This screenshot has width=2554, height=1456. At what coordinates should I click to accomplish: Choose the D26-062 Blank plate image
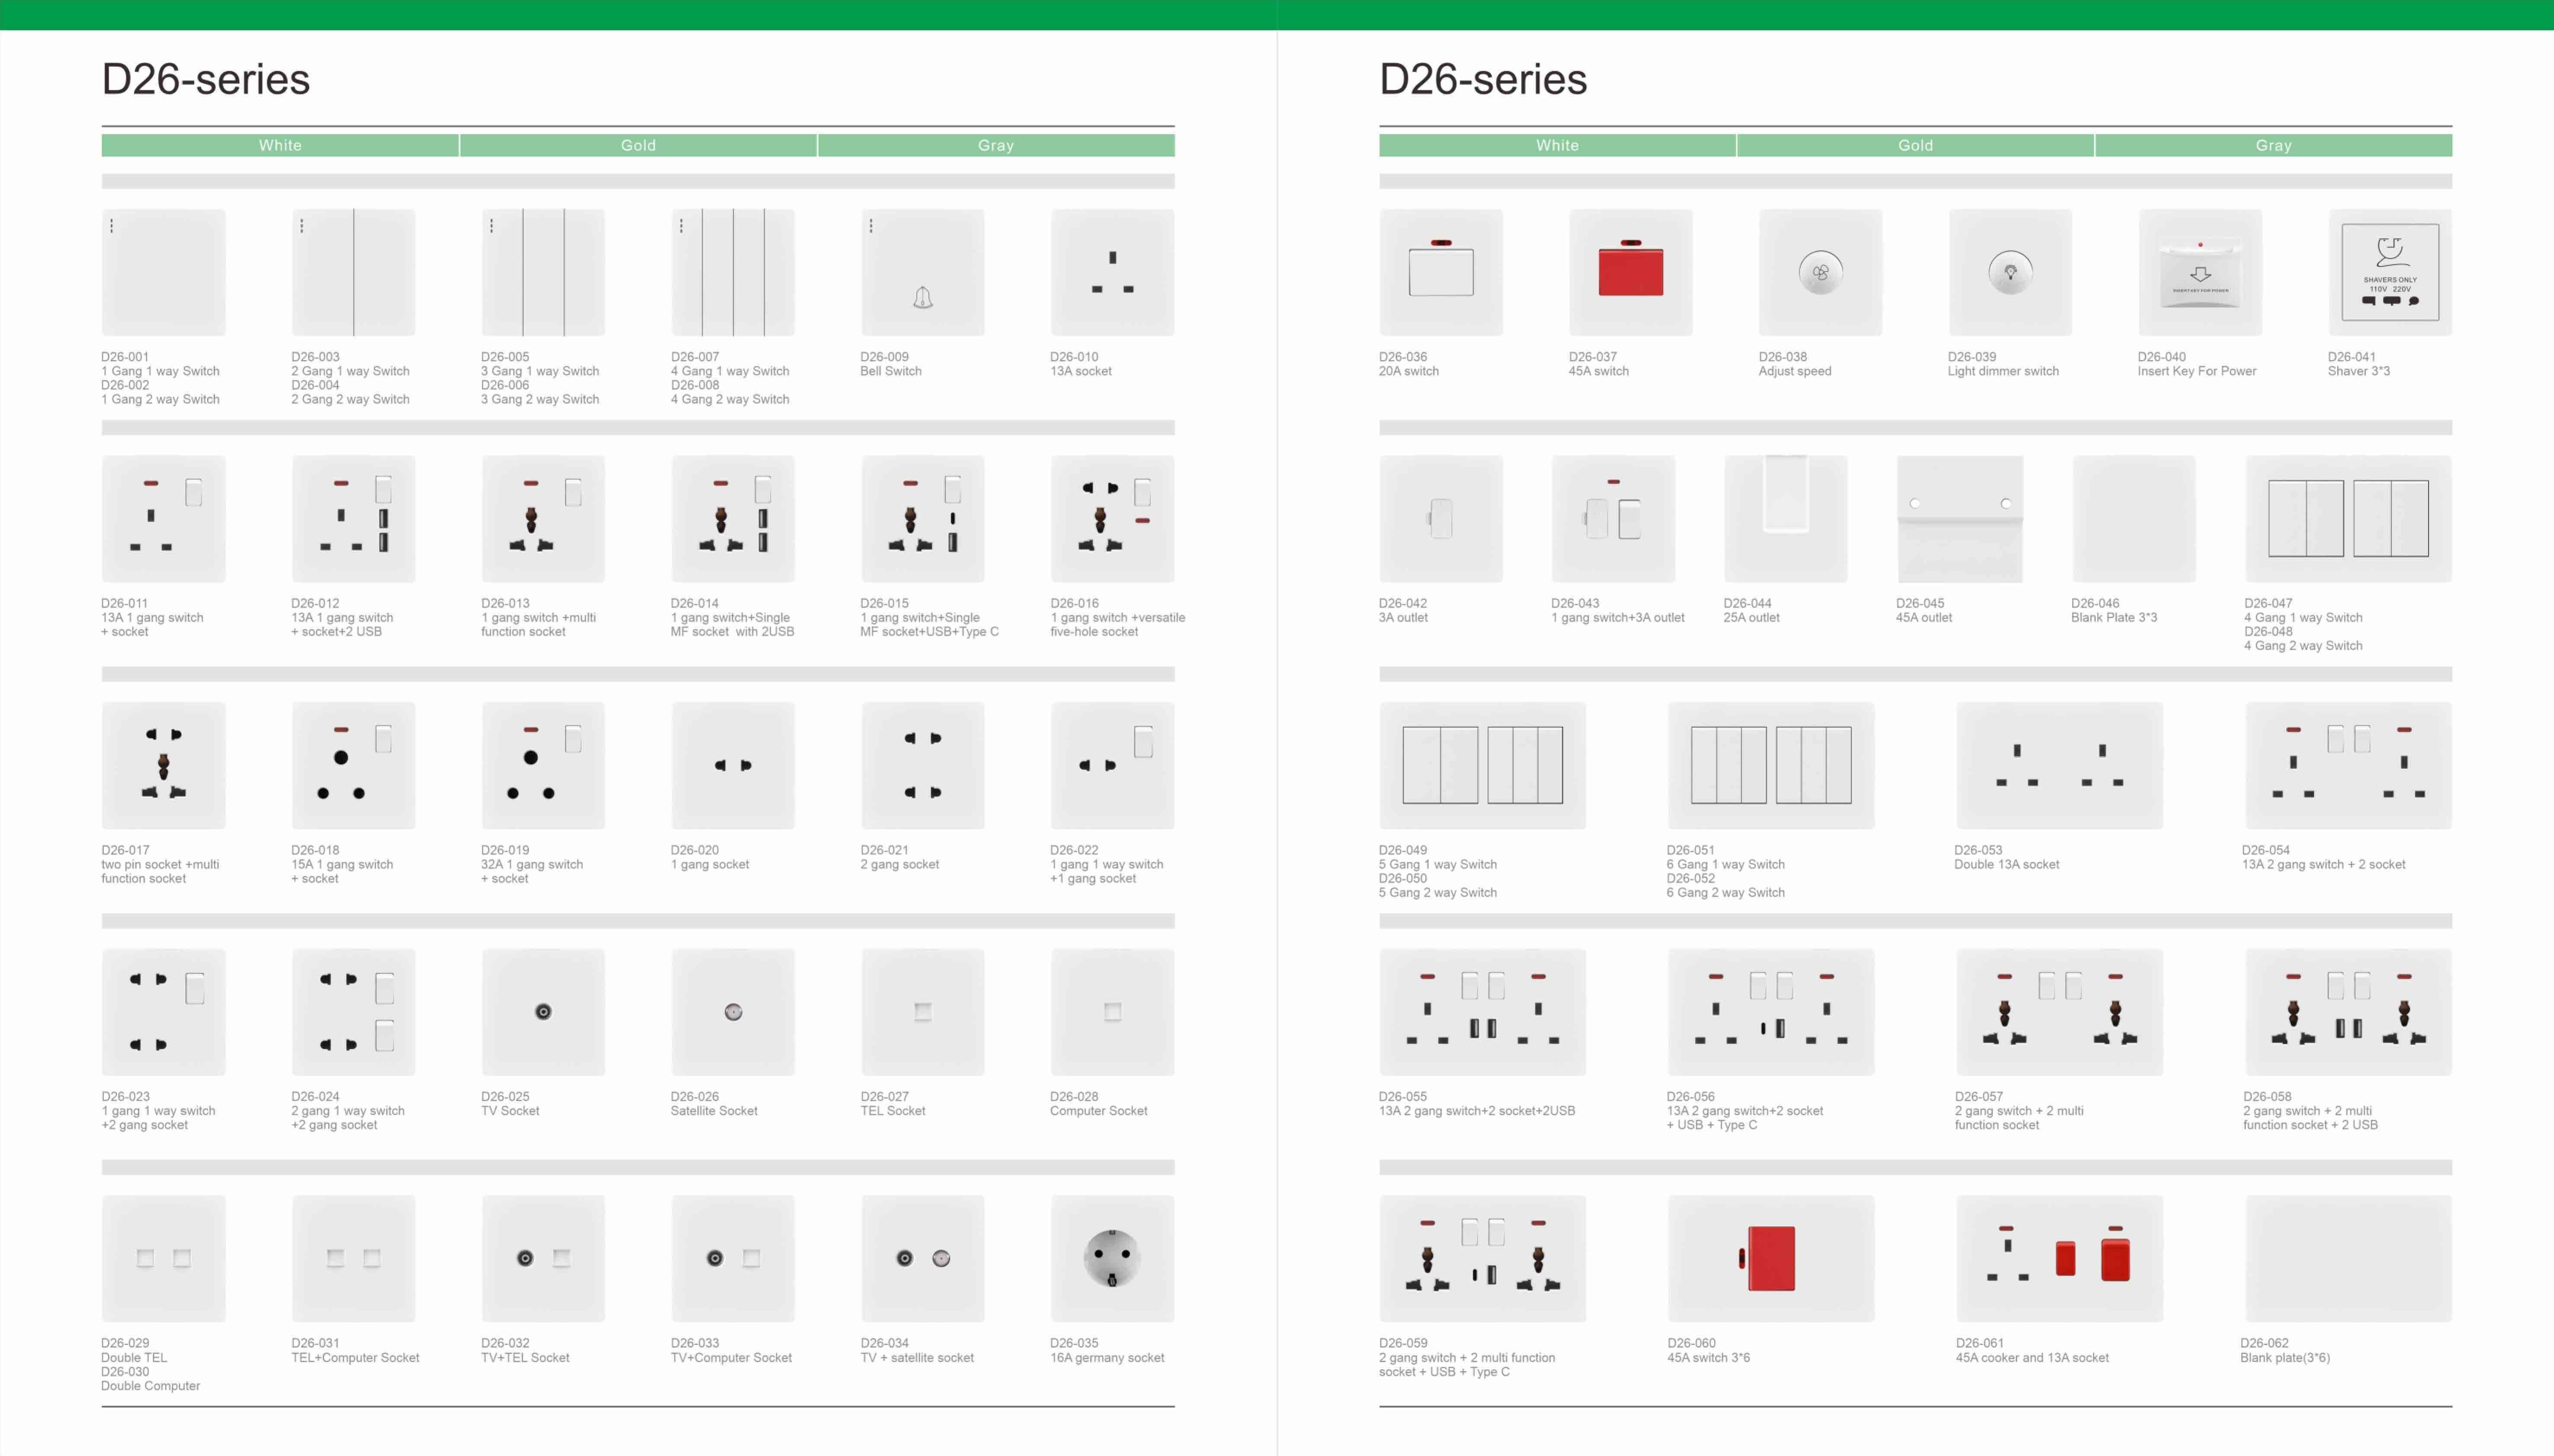click(x=2349, y=1259)
